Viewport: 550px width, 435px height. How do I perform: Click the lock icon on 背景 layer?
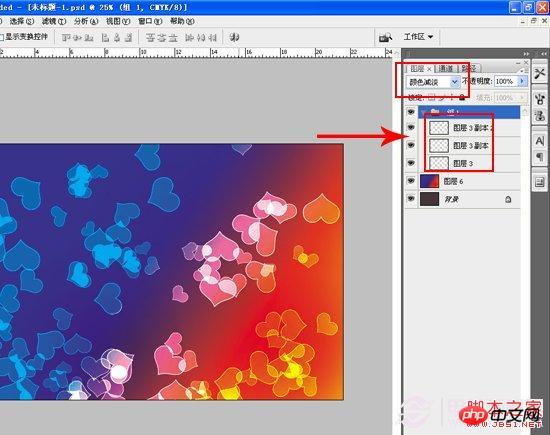point(508,200)
